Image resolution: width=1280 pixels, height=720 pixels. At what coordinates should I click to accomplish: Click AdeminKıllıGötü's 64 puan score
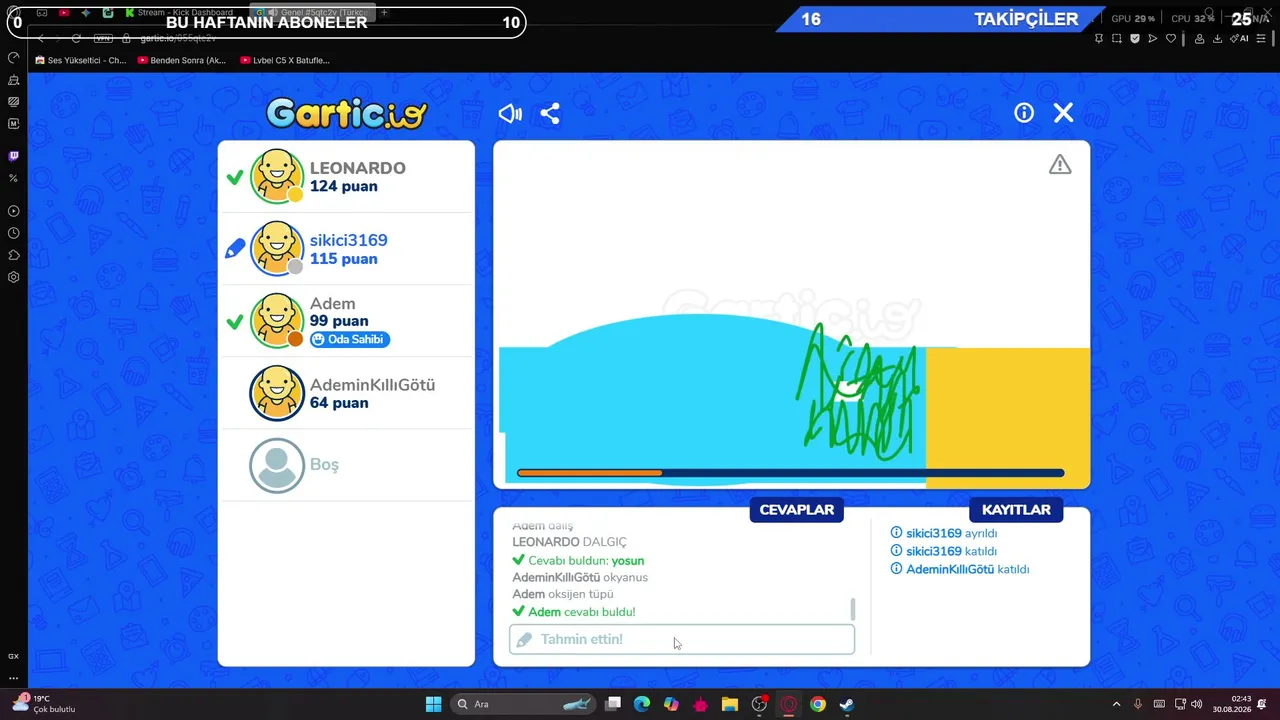pyautogui.click(x=339, y=403)
